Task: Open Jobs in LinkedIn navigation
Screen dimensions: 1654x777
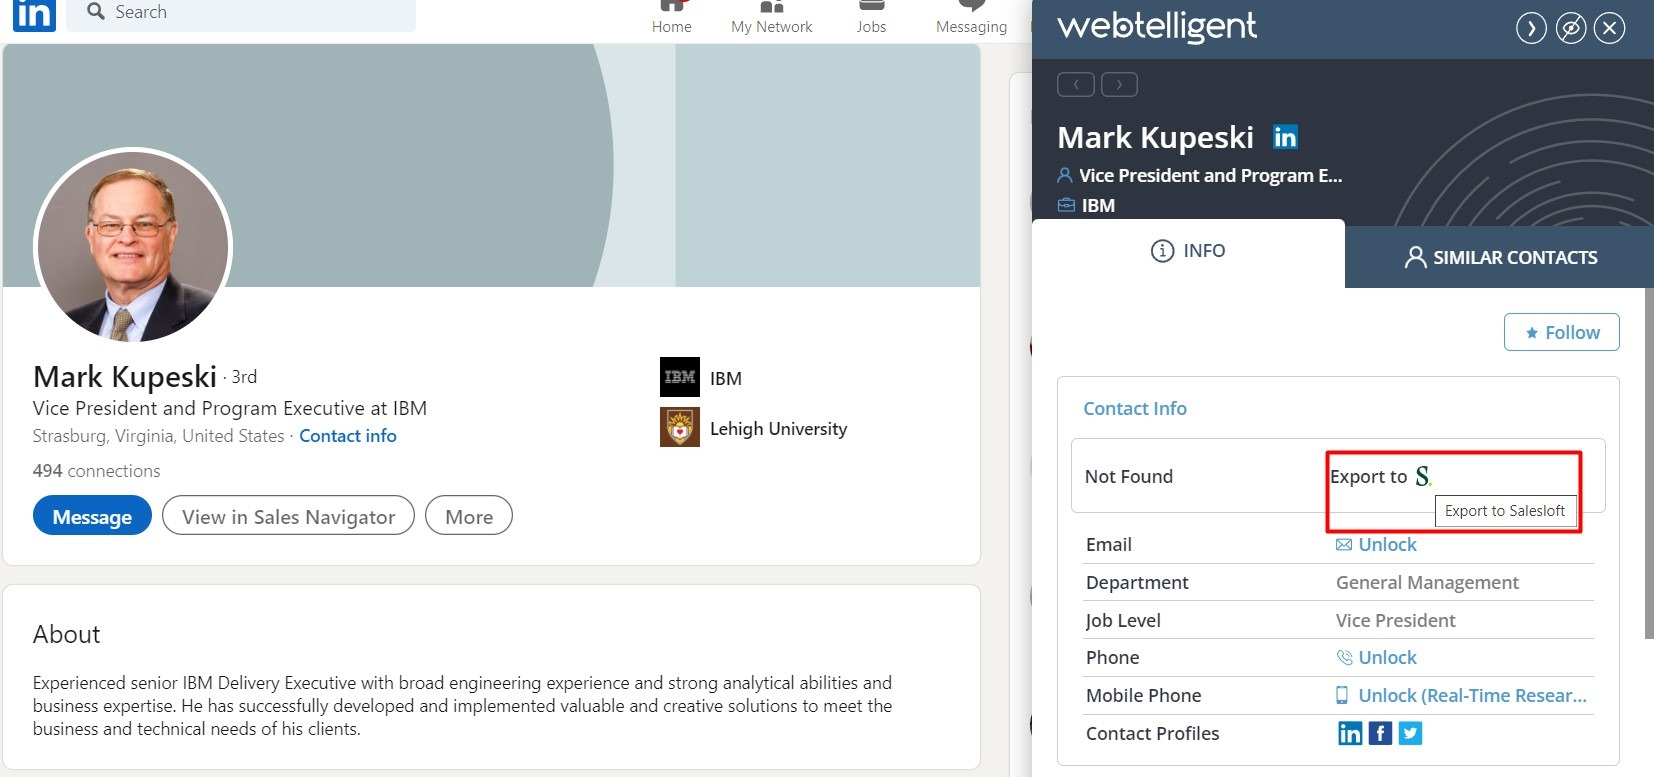Action: pos(871,17)
